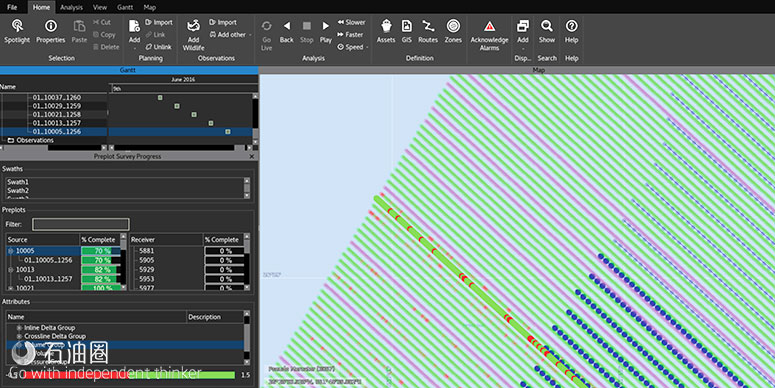Collapse the 10005 source node
The width and height of the screenshot is (775, 388).
[10, 251]
